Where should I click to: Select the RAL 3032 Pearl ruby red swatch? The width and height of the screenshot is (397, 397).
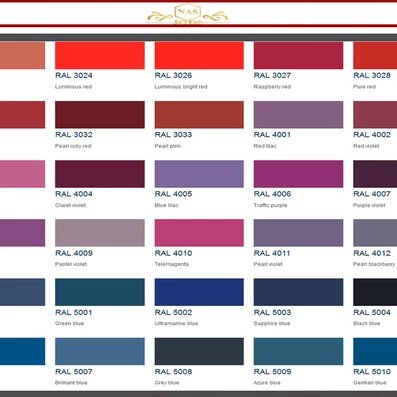[100, 115]
